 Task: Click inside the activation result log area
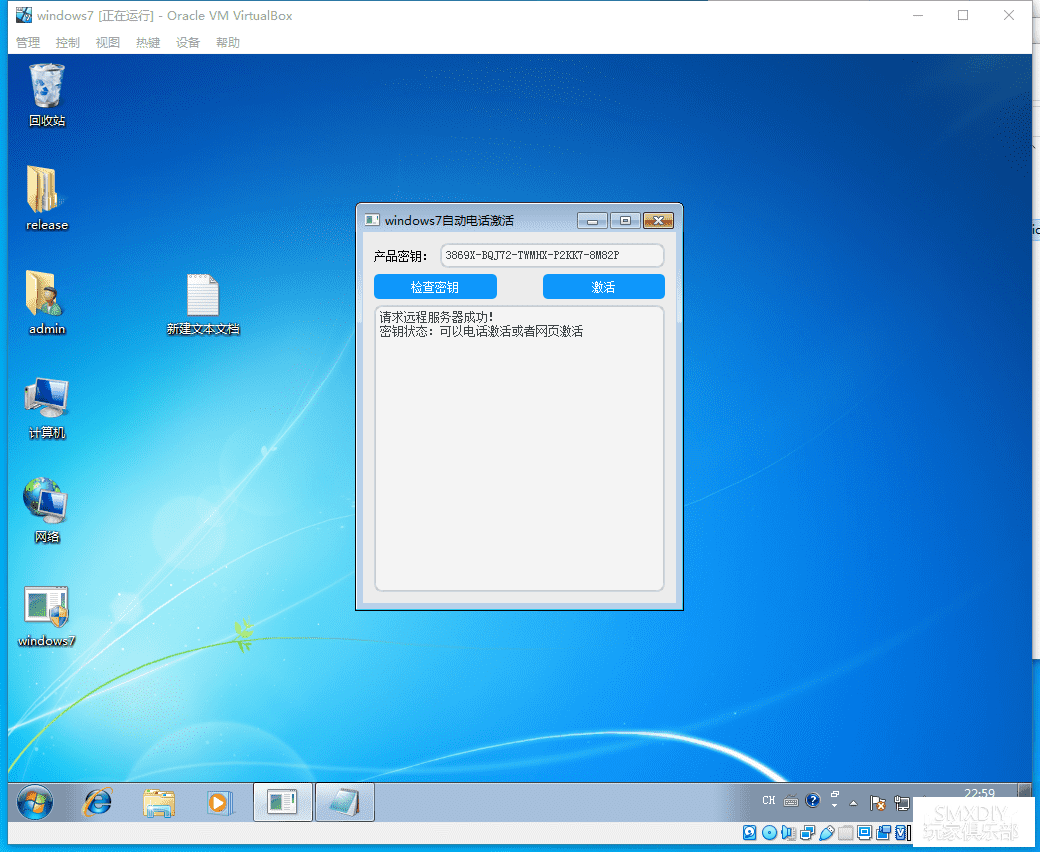519,448
